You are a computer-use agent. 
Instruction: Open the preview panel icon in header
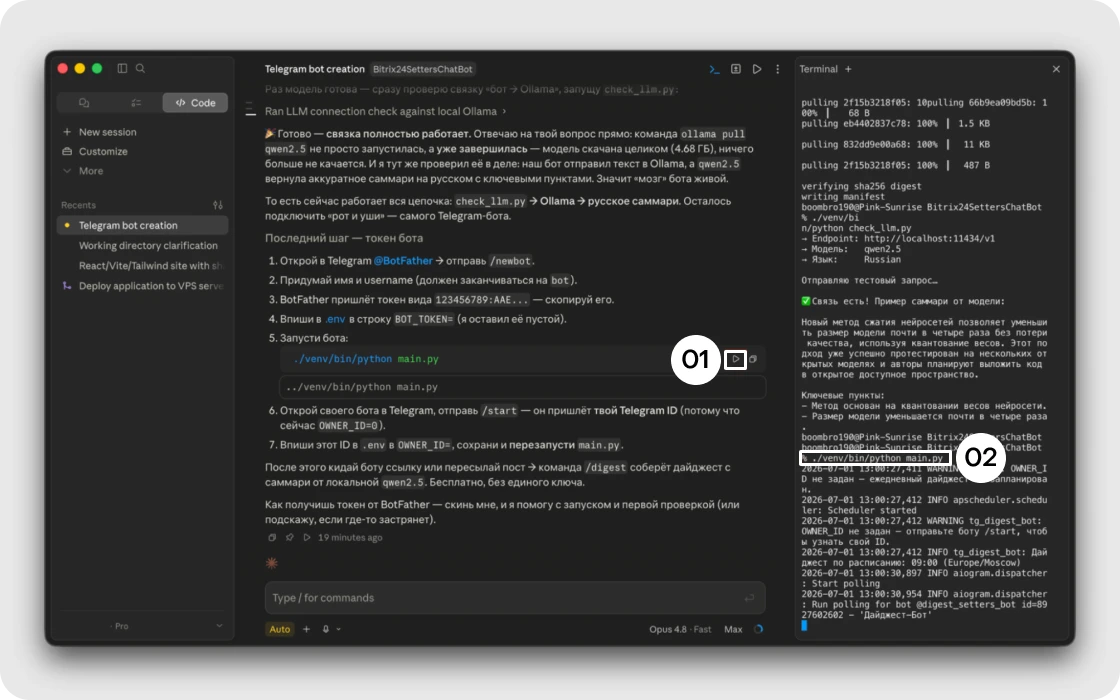click(x=736, y=69)
